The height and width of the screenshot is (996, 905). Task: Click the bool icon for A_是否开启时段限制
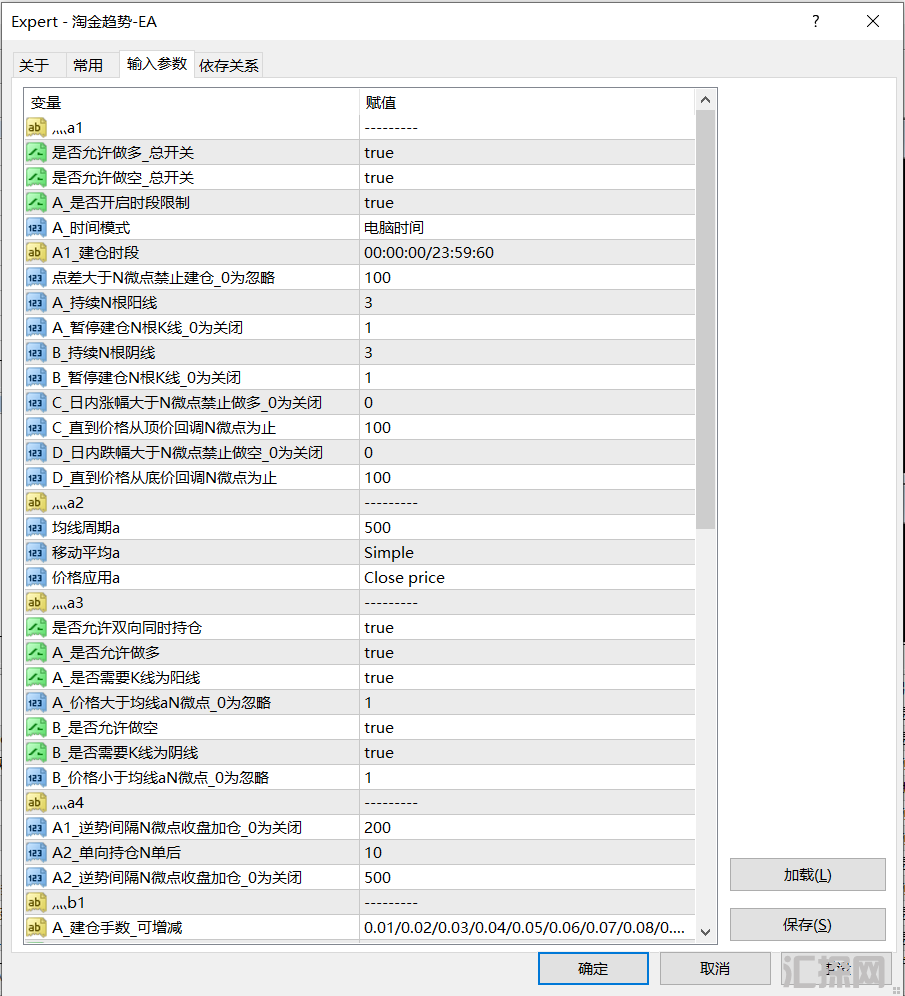(36, 203)
